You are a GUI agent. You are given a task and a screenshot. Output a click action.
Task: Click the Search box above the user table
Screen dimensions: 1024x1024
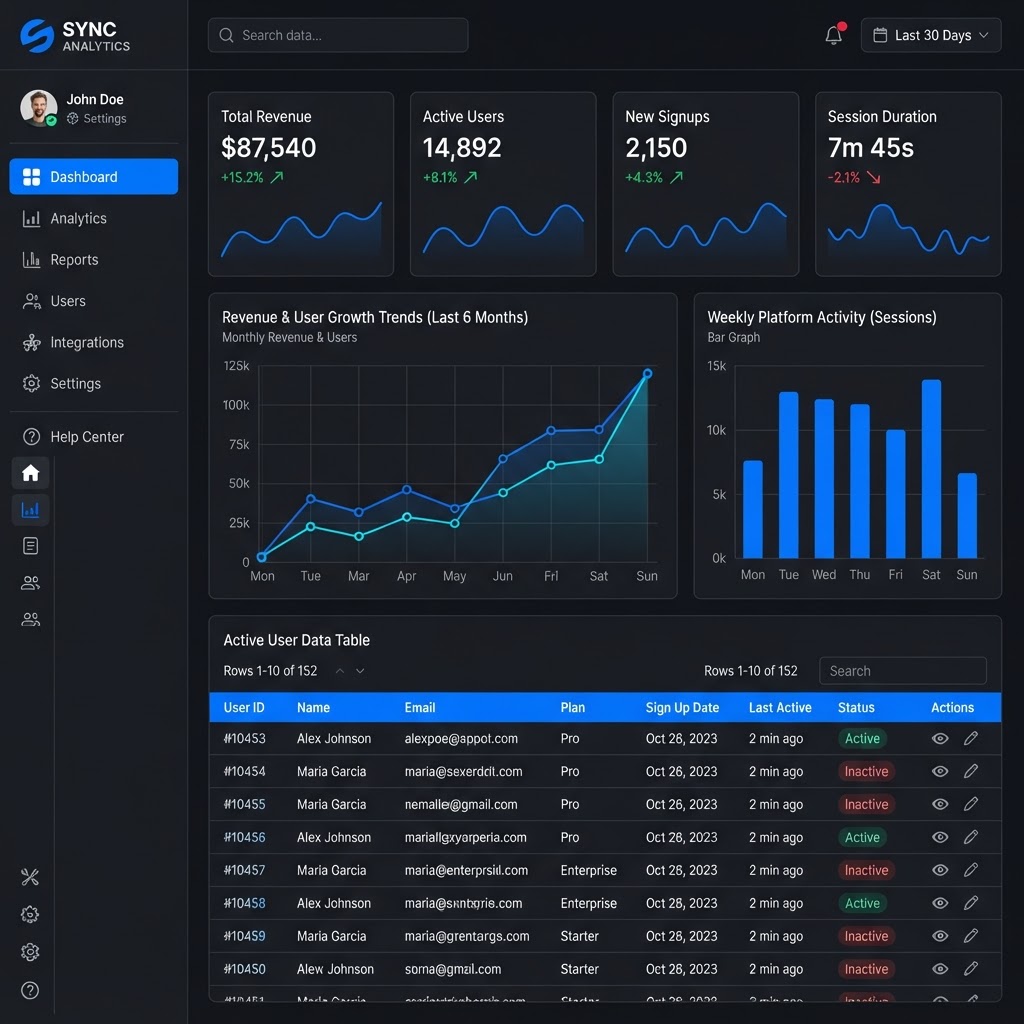click(903, 671)
